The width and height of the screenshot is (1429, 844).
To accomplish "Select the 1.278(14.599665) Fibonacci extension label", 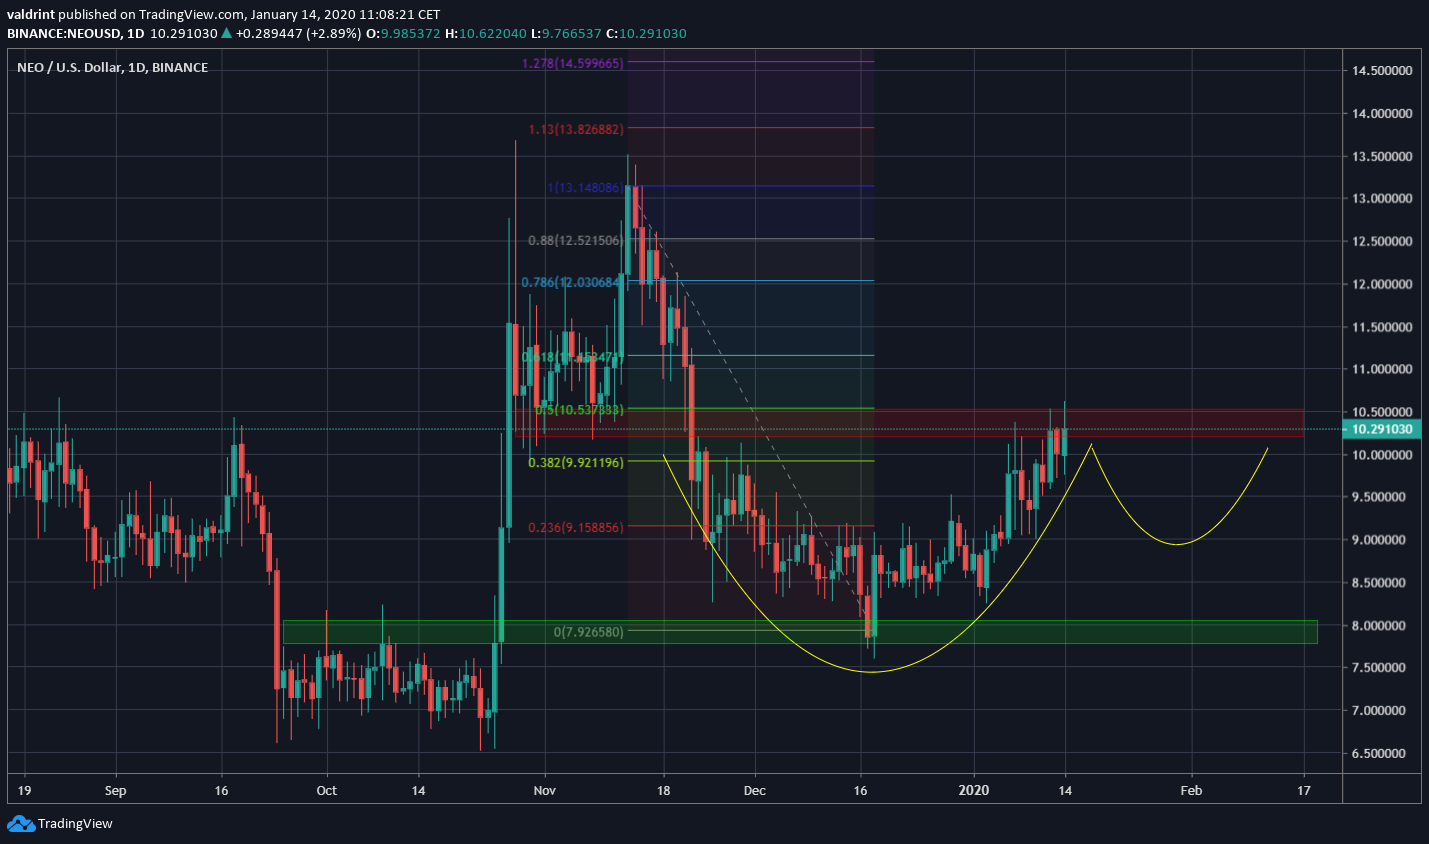I will [570, 62].
